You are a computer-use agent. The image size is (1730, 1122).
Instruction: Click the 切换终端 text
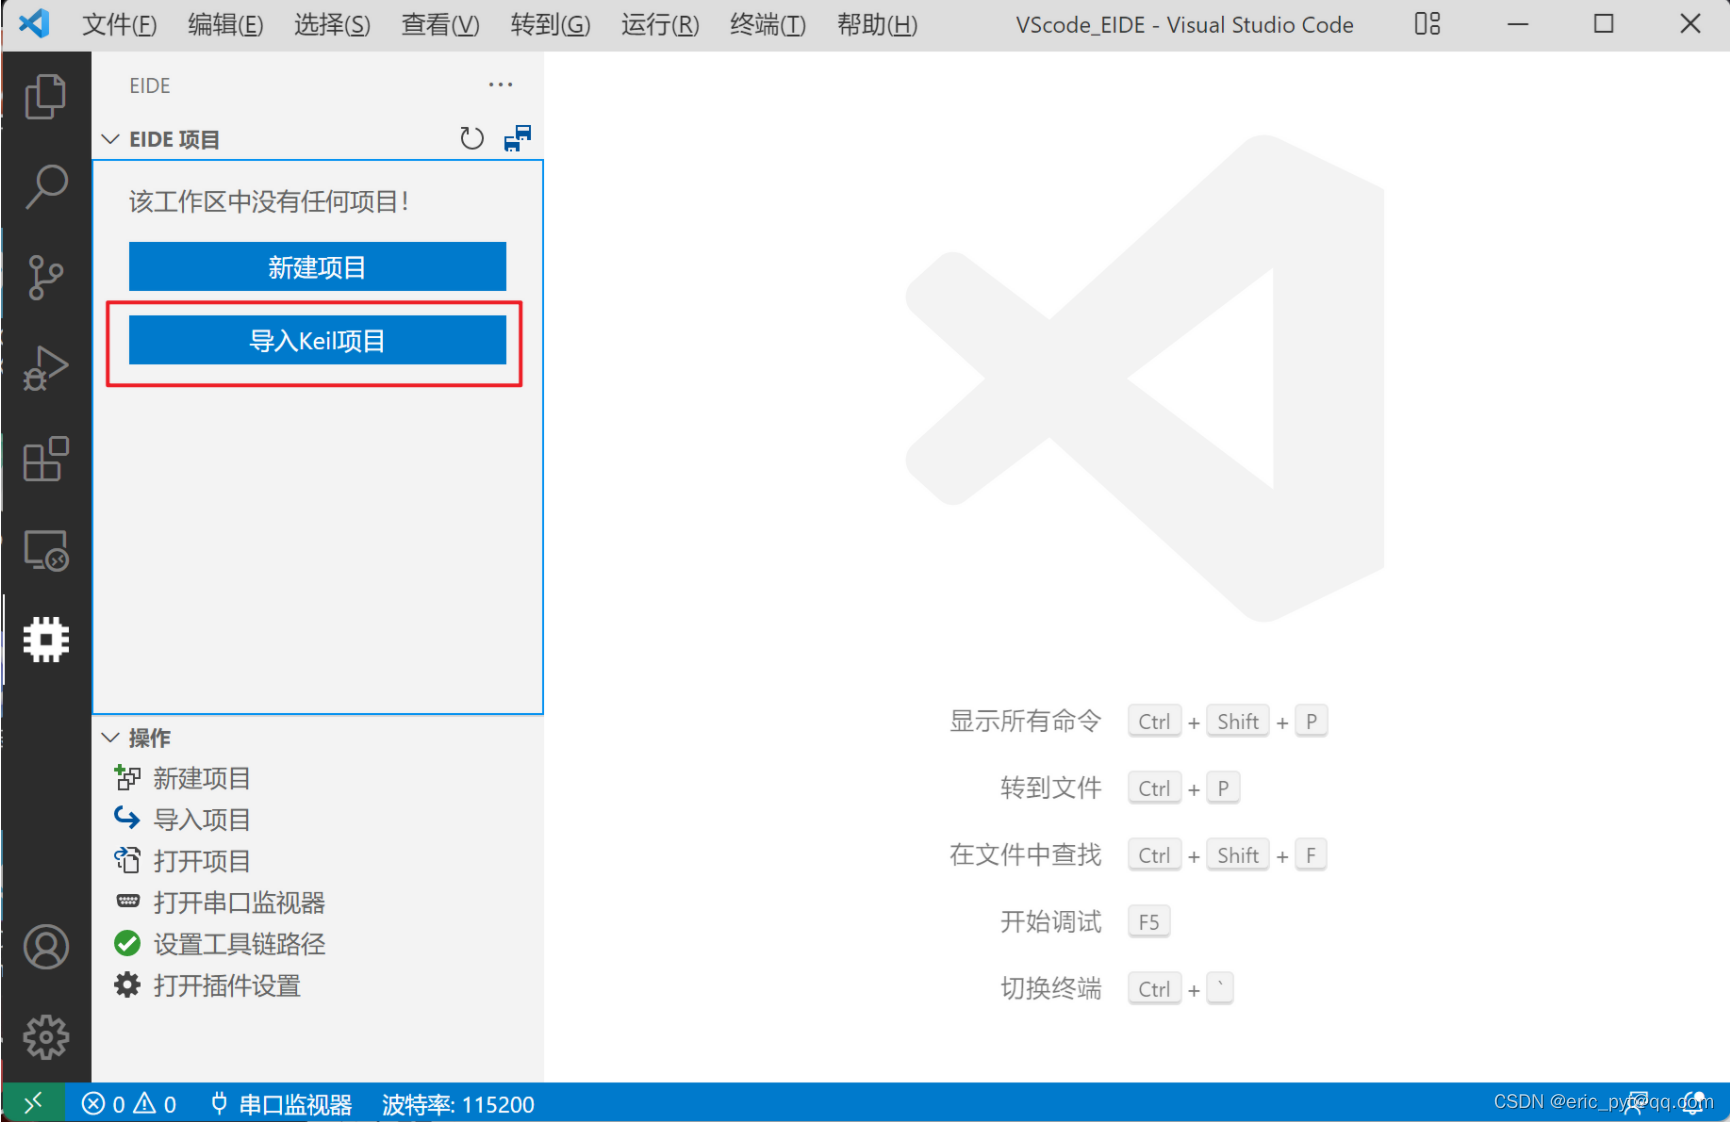1051,989
